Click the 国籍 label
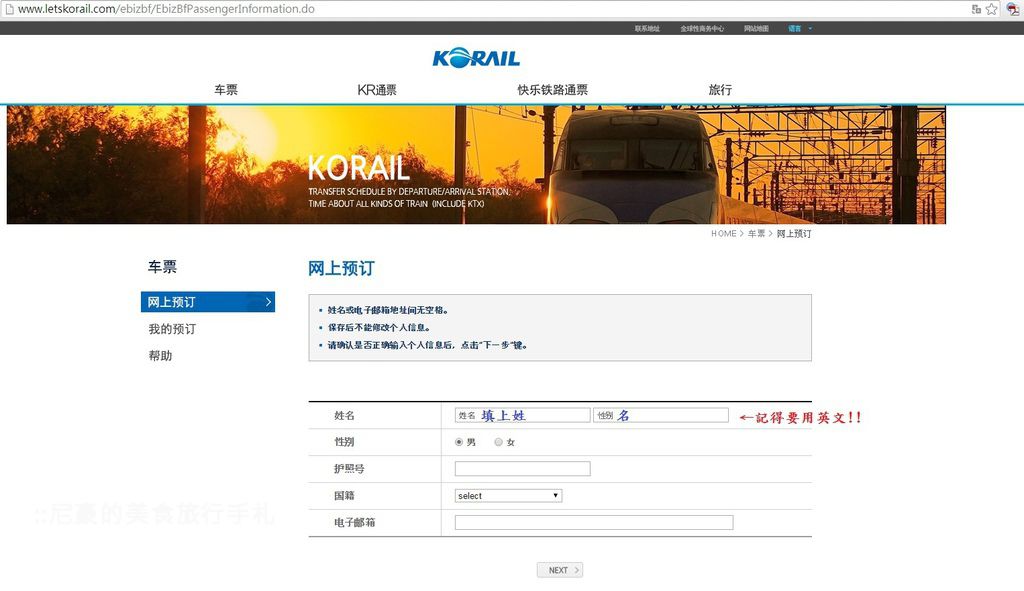This screenshot has width=1024, height=591. [344, 496]
